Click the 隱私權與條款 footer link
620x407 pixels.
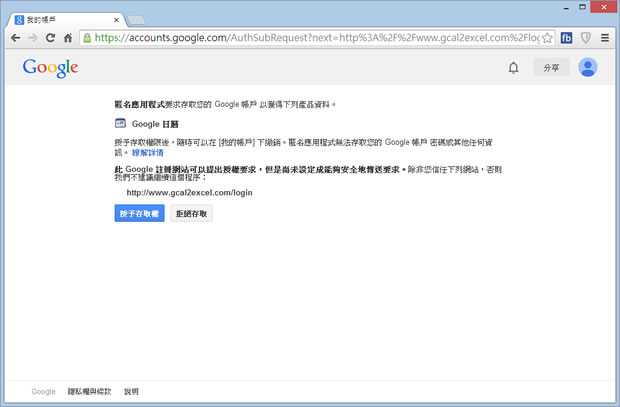point(89,391)
